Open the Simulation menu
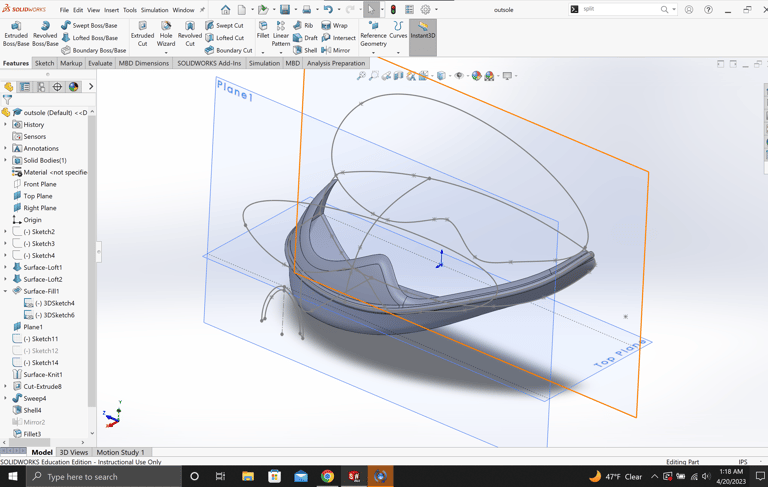This screenshot has height=487, width=768. pos(154,10)
